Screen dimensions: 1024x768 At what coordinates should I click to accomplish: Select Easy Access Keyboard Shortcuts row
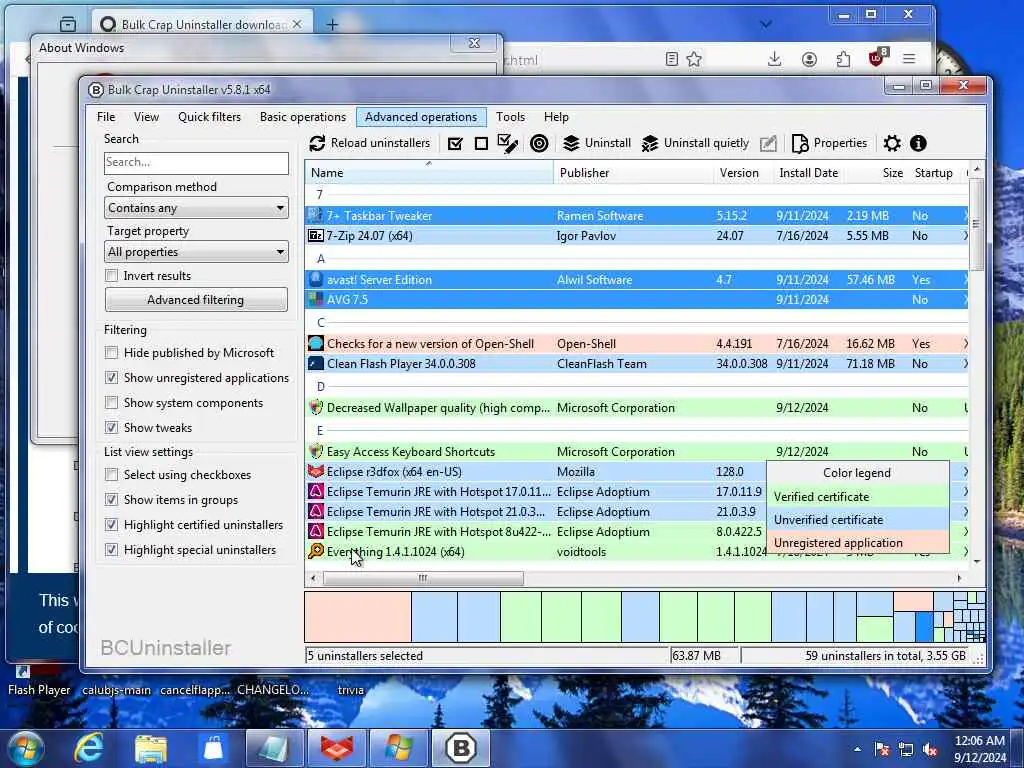[x=637, y=452]
